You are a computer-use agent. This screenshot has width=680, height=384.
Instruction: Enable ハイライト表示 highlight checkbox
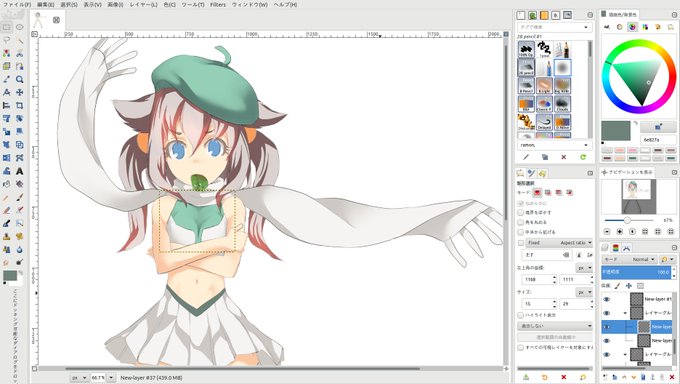[x=520, y=315]
